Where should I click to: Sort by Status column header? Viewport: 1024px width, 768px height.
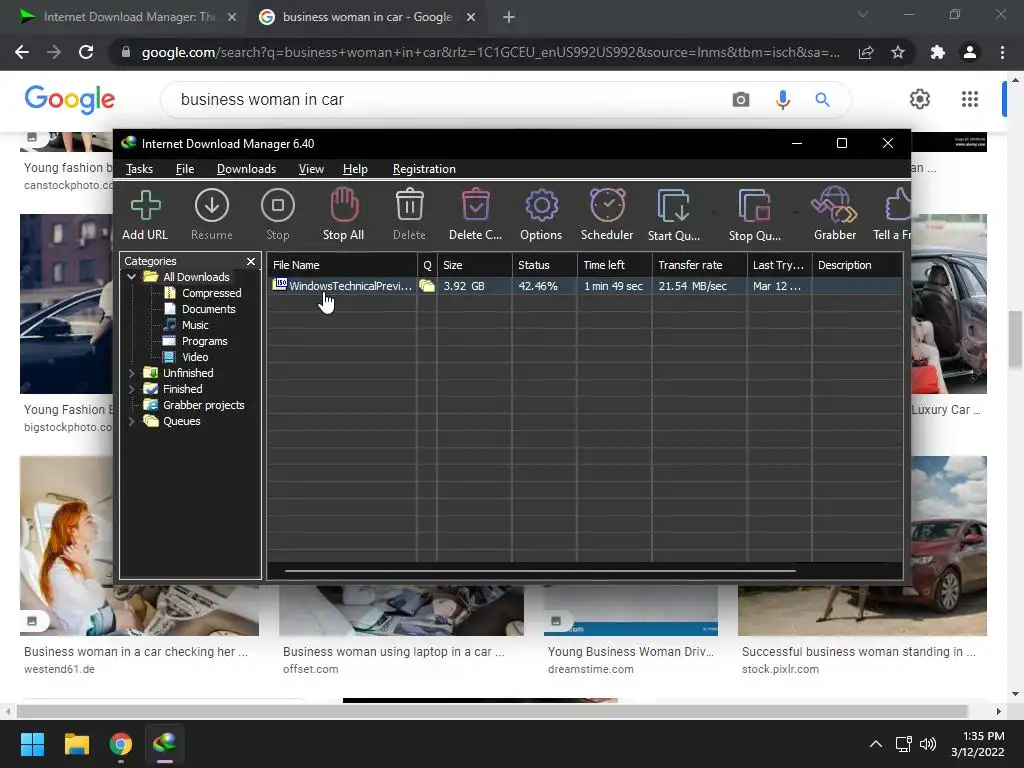pos(545,265)
